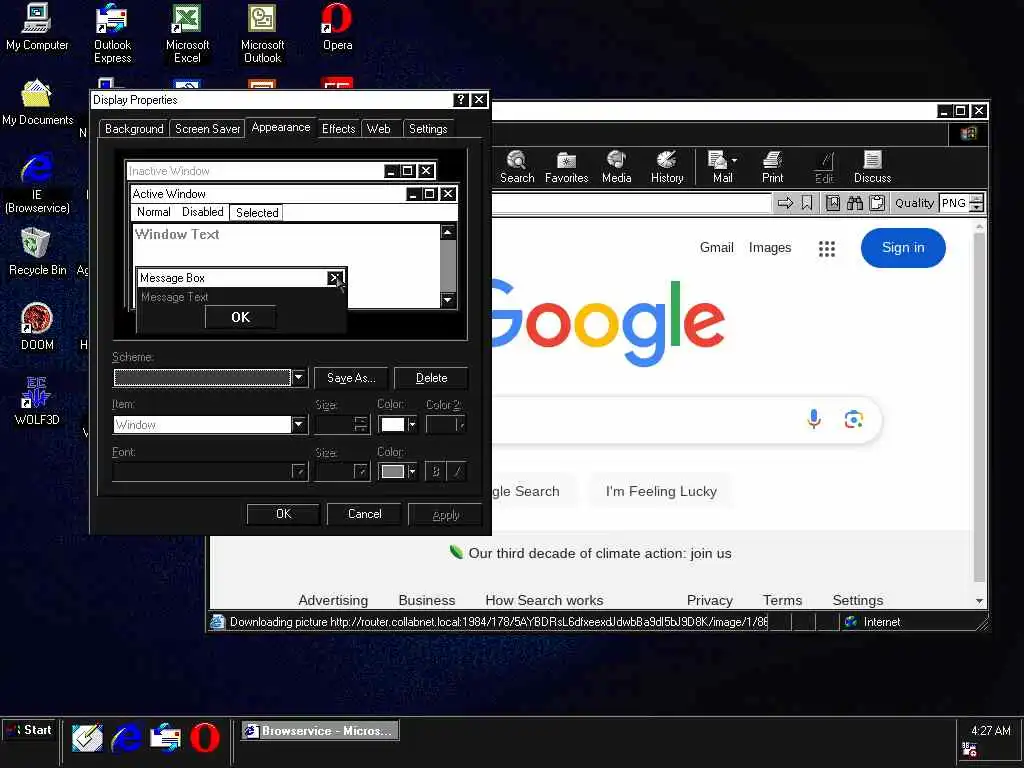Switch to the Appearance tab
This screenshot has width=1024, height=768.
pyautogui.click(x=281, y=127)
